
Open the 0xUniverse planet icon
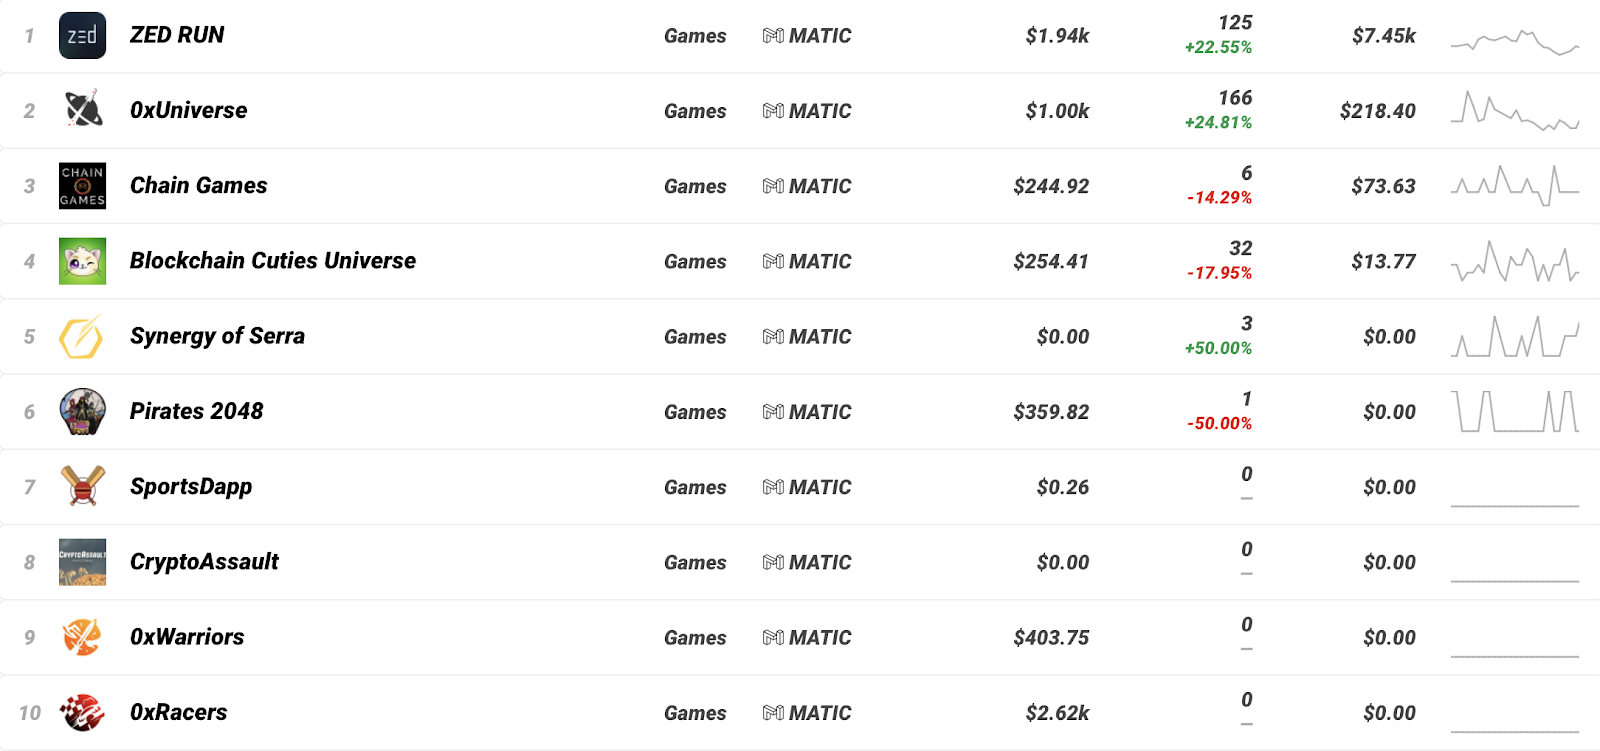click(82, 110)
